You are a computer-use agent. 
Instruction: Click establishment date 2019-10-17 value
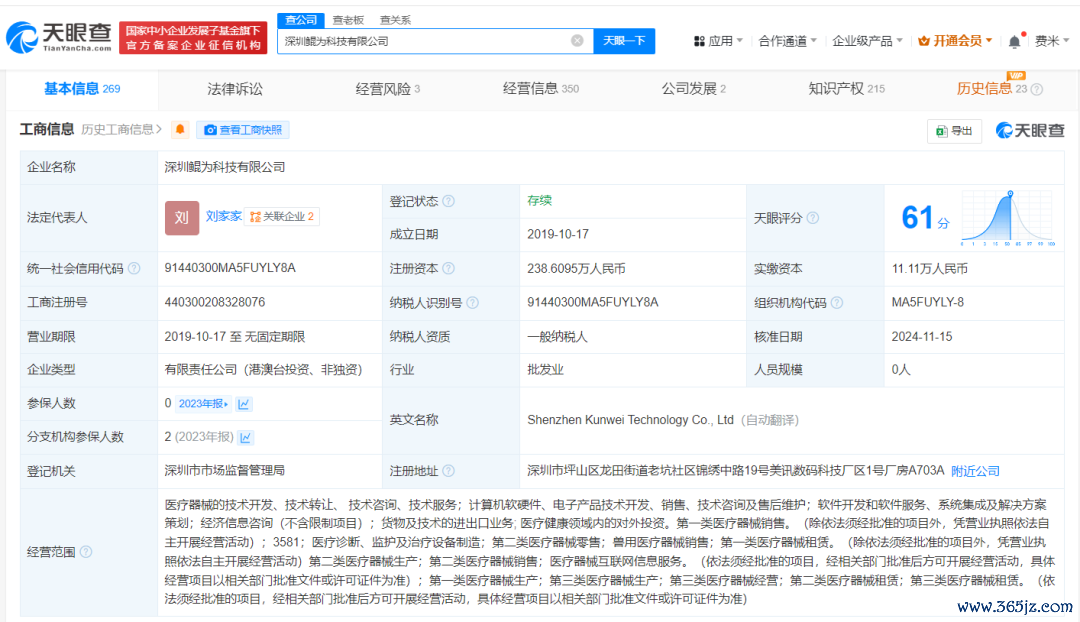(x=558, y=234)
